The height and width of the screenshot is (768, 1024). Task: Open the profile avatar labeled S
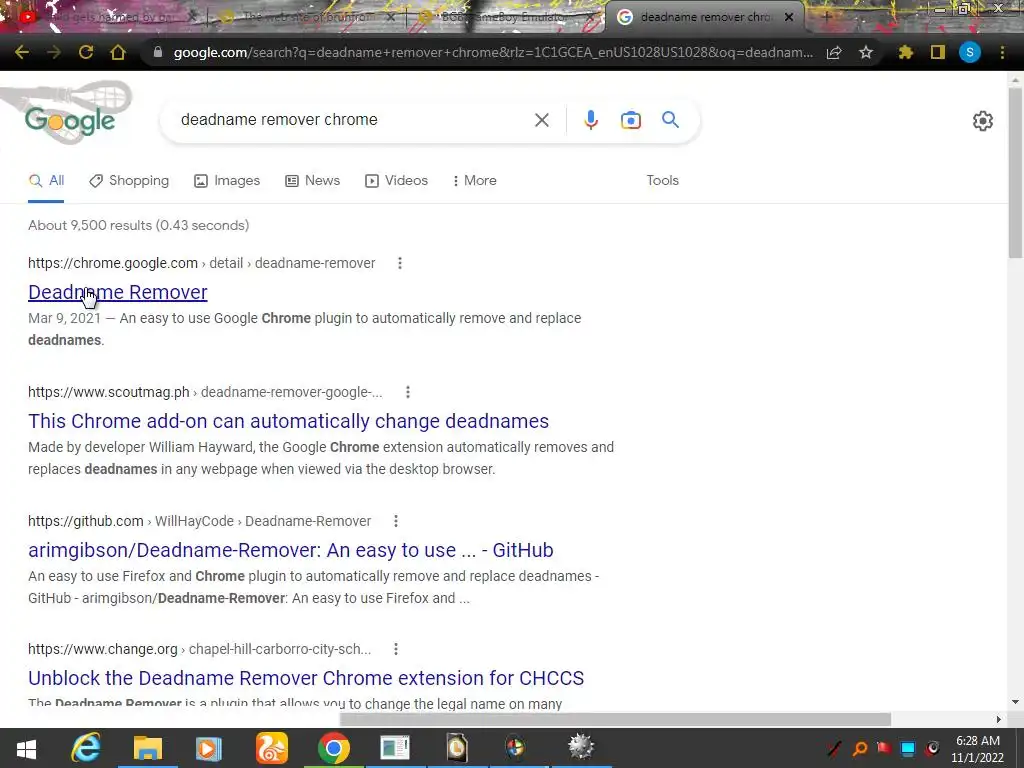(970, 52)
